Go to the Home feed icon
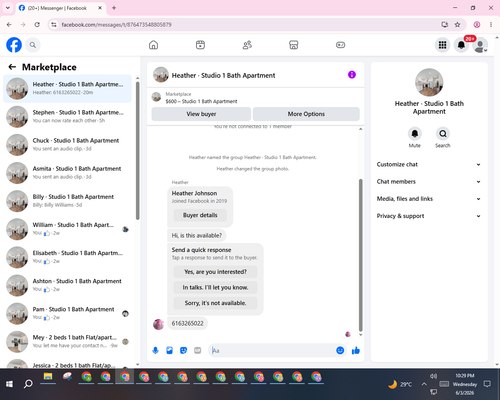The width and height of the screenshot is (500, 400). tap(153, 45)
